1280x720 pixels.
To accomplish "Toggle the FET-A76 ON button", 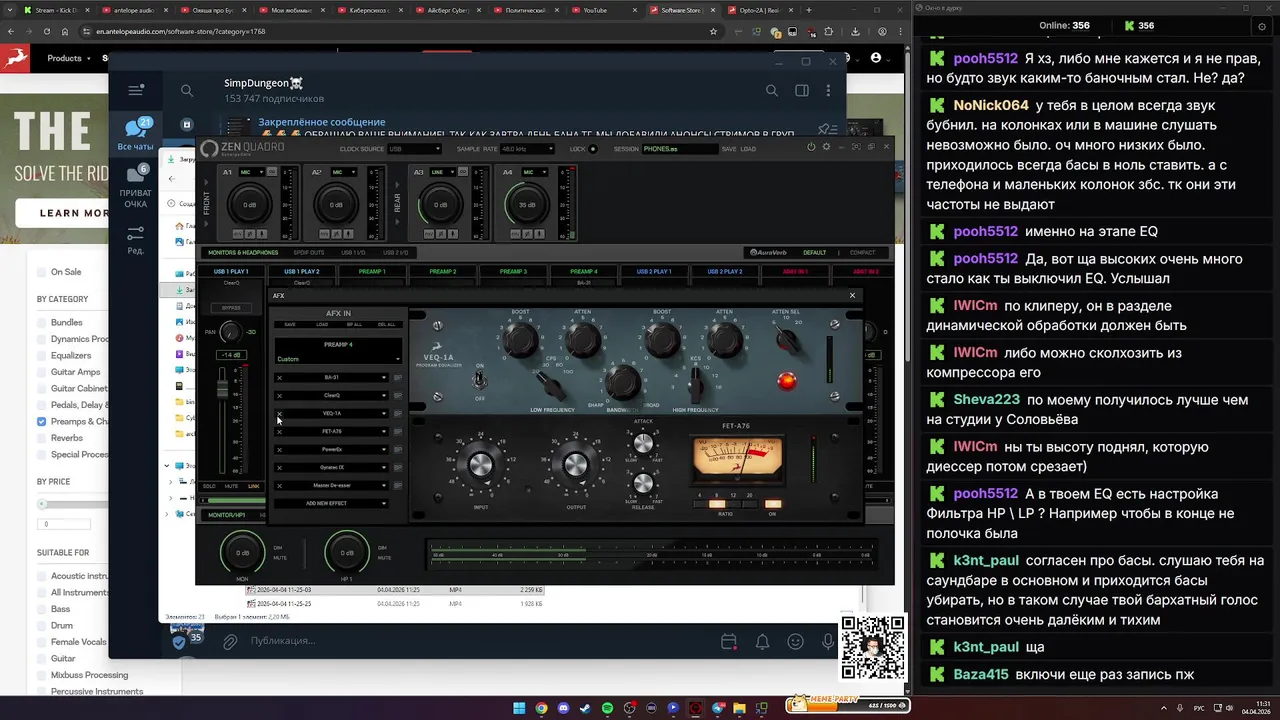I will coord(772,504).
